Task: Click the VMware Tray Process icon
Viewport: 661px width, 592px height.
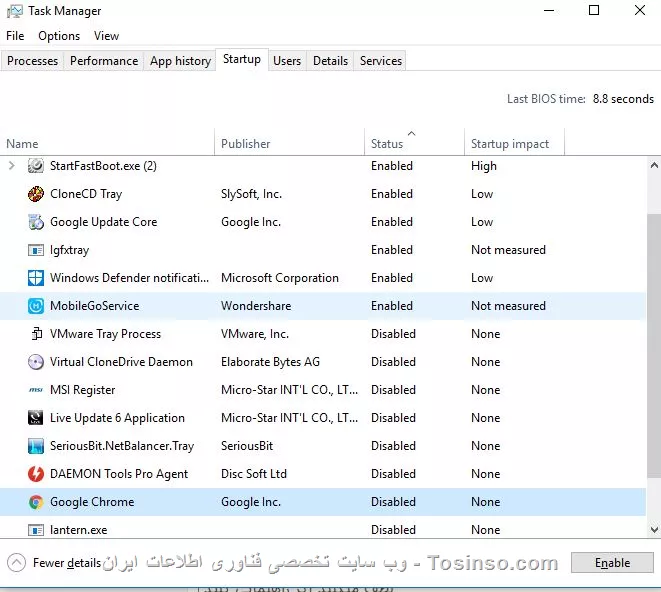Action: tap(37, 334)
